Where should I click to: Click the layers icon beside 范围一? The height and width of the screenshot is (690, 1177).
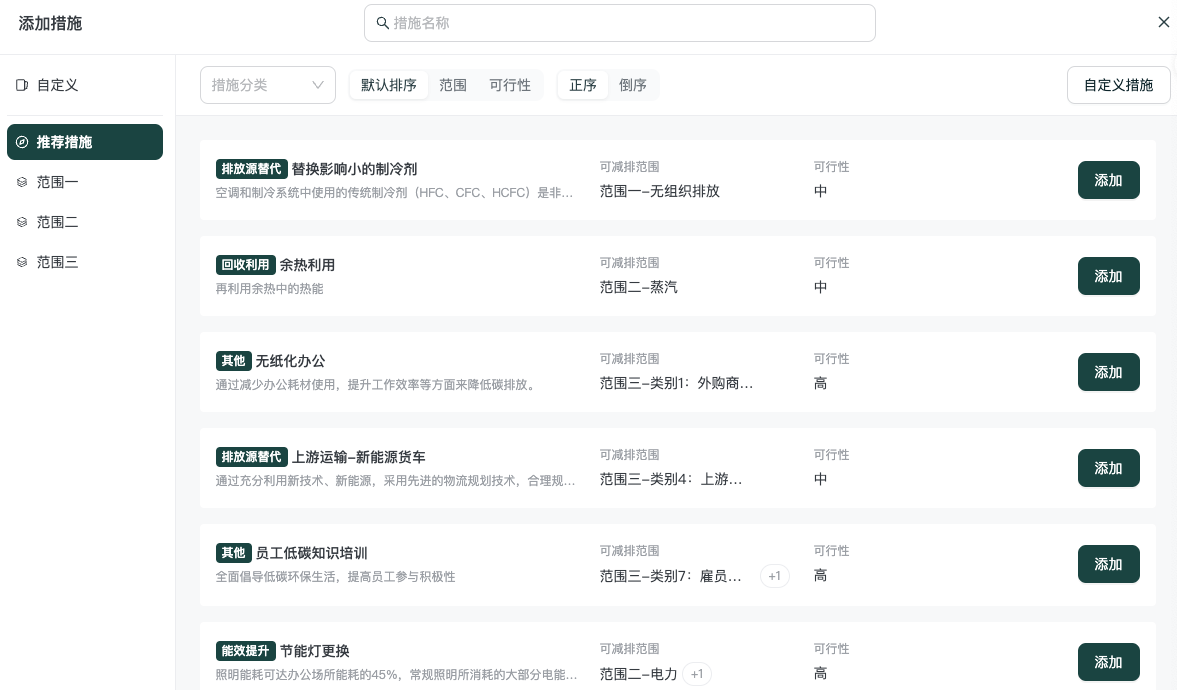point(22,182)
